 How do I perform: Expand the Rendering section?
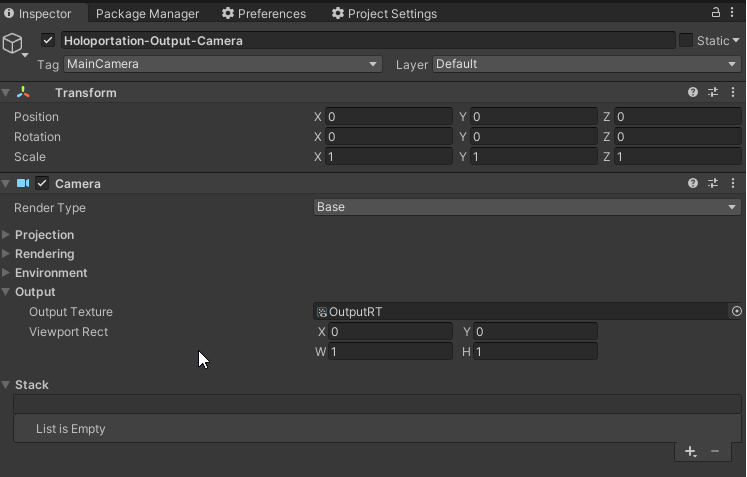pos(6,254)
